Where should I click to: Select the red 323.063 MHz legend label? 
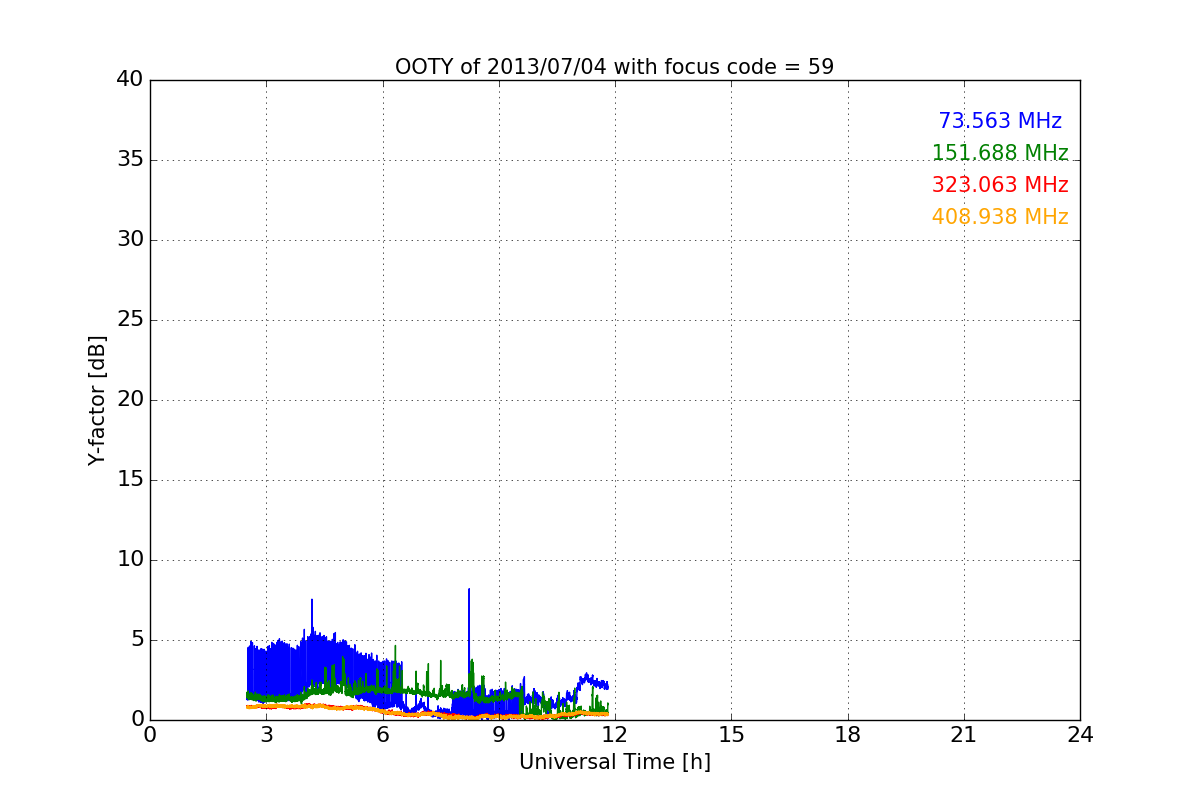tap(1000, 185)
